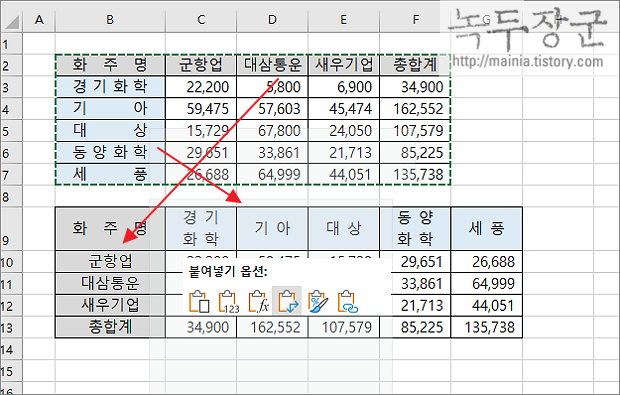Click cell B2 labeled 화 주 명

pyautogui.click(x=110, y=65)
